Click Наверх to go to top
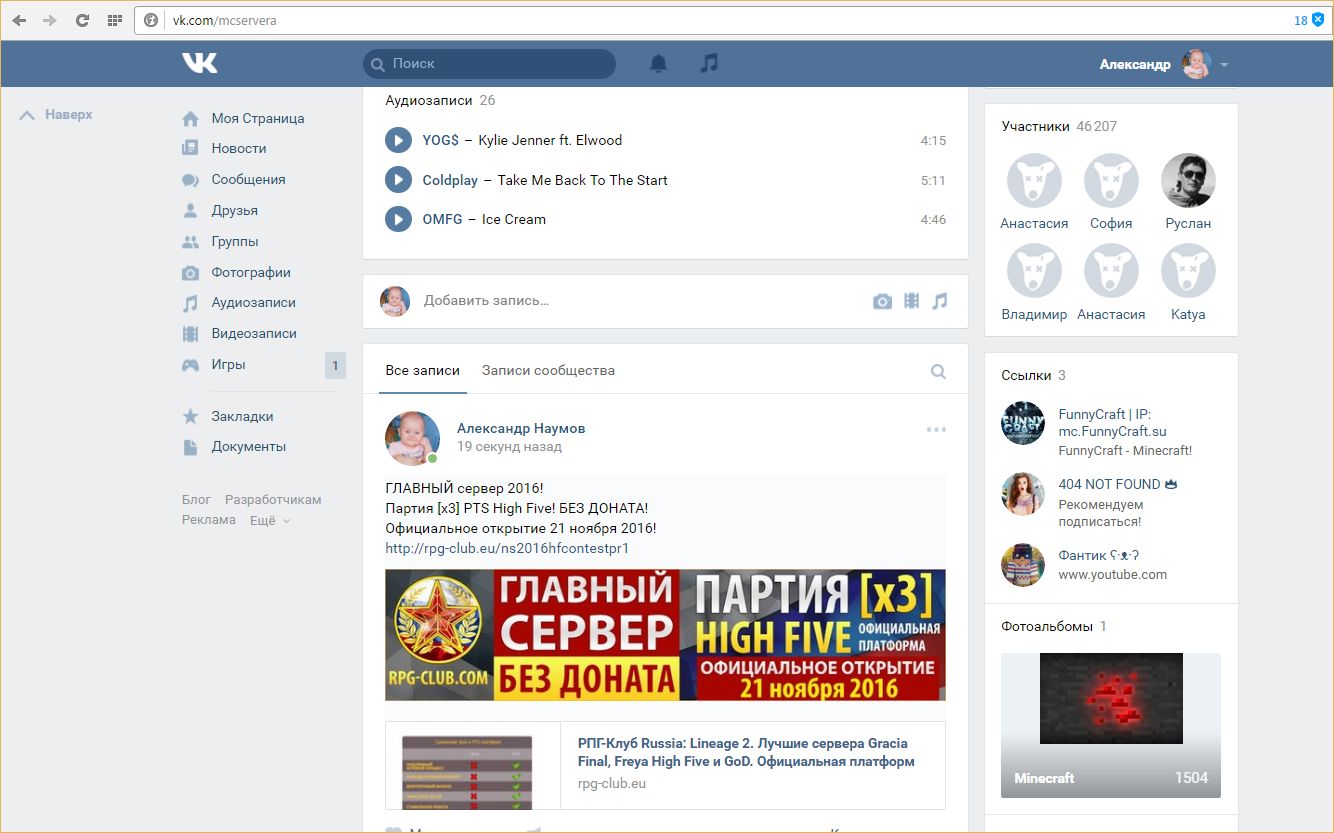The image size is (1334, 833). [57, 115]
